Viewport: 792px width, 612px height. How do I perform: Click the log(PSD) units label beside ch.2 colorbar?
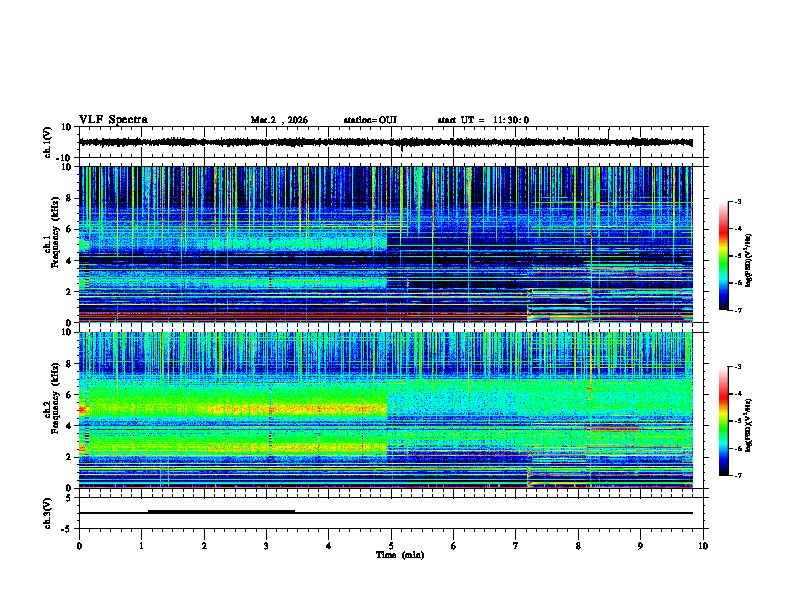point(749,425)
